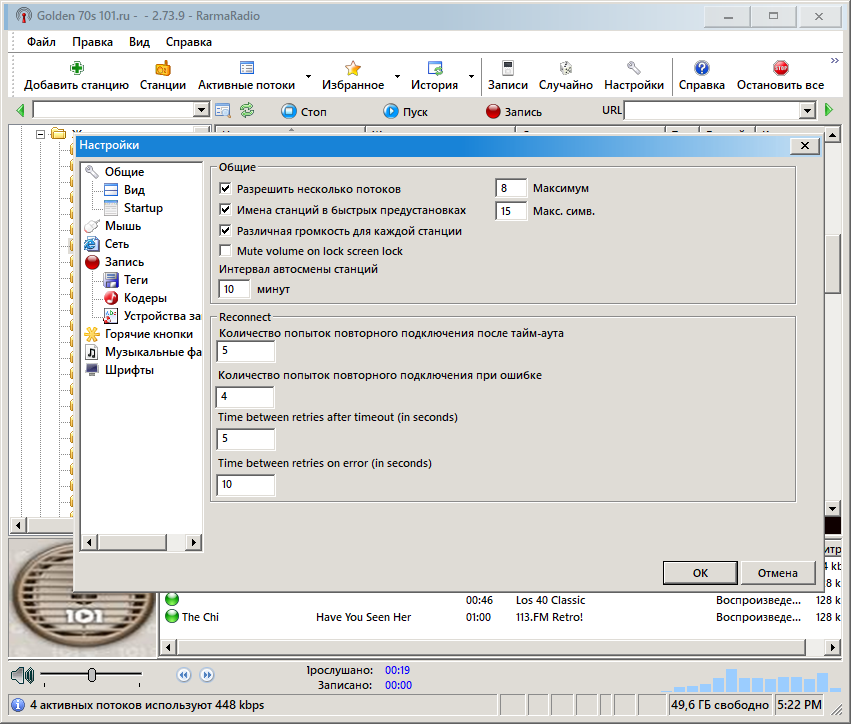
Task: Click the Добавить станцию toolbar icon
Action: click(77, 68)
